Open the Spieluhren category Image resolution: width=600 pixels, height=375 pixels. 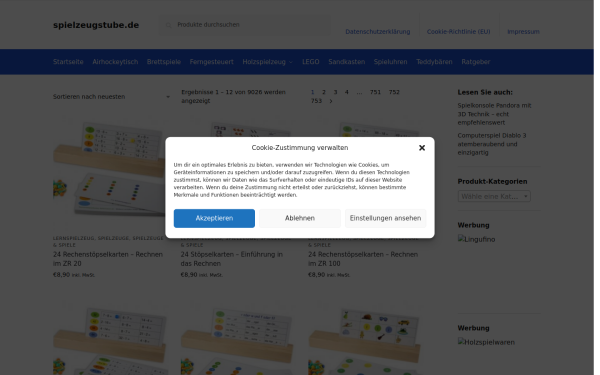click(x=390, y=62)
